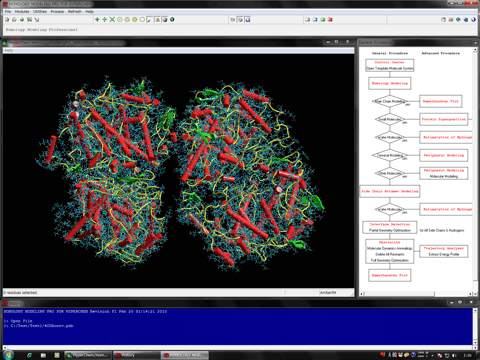Click the Advanced Procedure heading
This screenshot has width=480, height=360.
[441, 53]
